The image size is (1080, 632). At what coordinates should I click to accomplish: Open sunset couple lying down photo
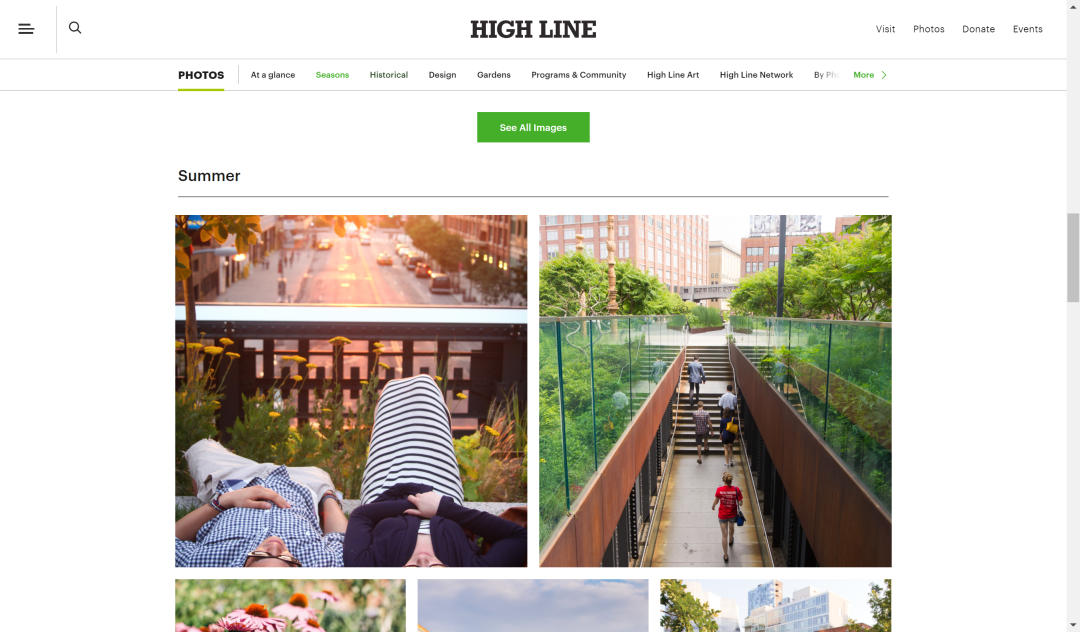coord(351,391)
